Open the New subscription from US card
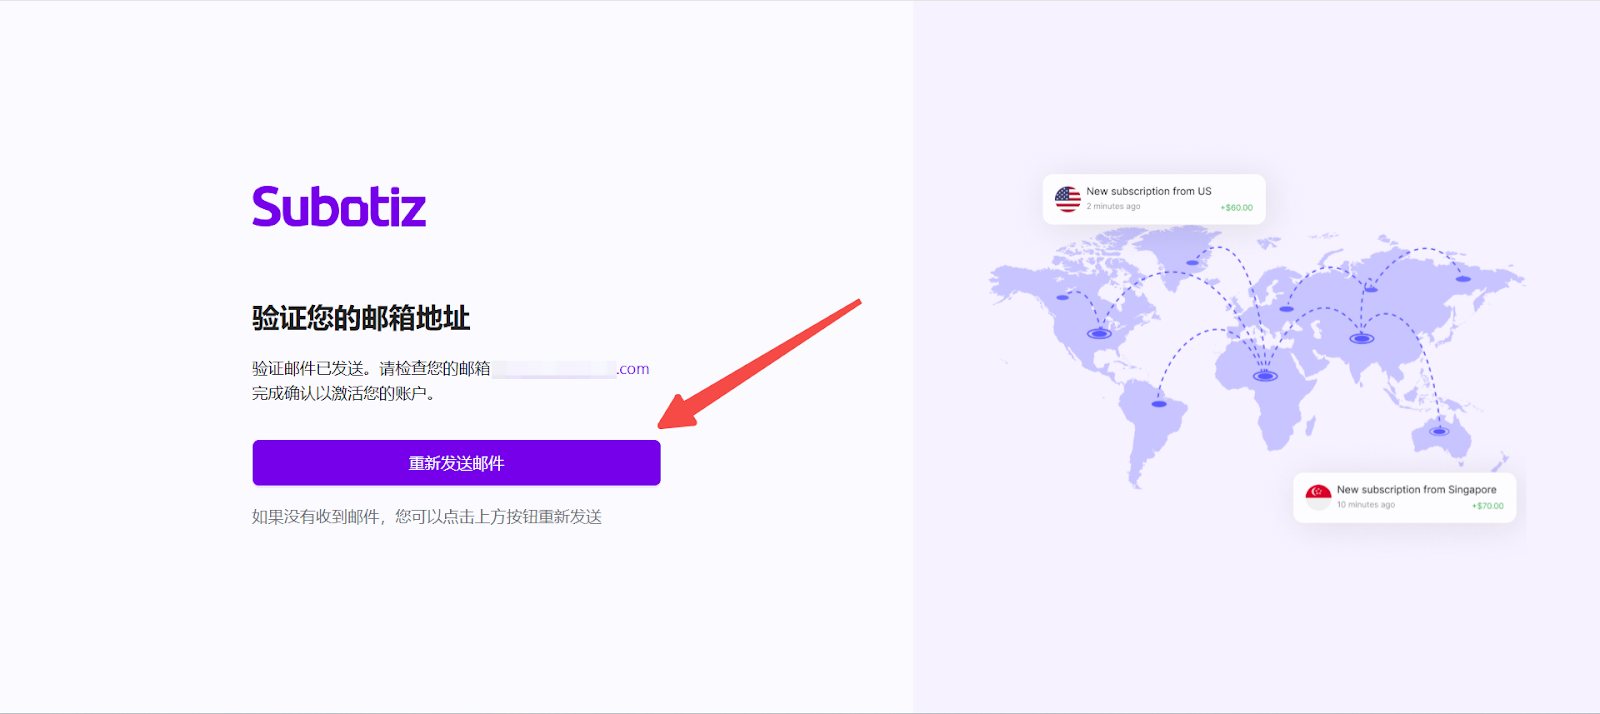The image size is (1600, 714). click(1154, 199)
